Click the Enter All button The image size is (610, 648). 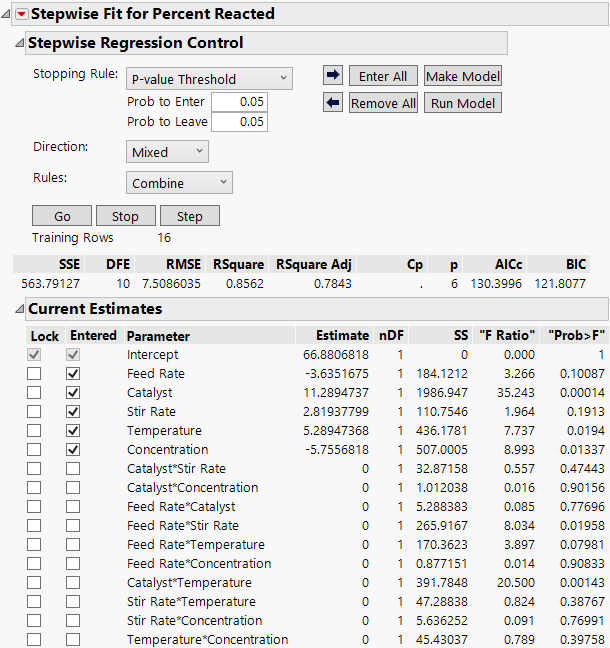(x=383, y=76)
